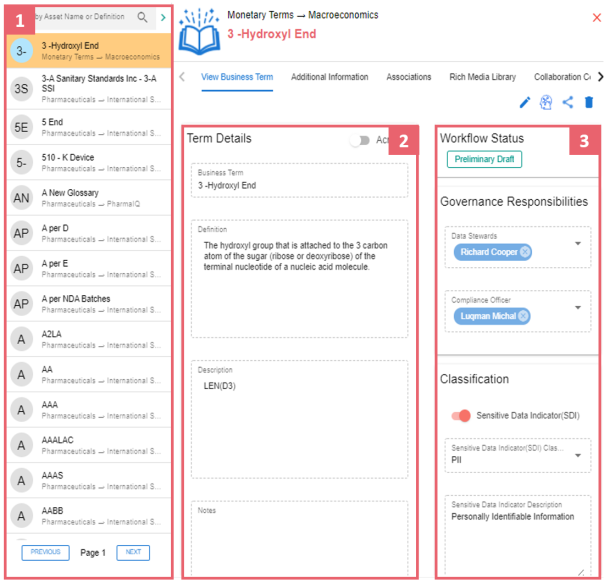
Task: Click the edit pencil icon
Action: [x=525, y=102]
